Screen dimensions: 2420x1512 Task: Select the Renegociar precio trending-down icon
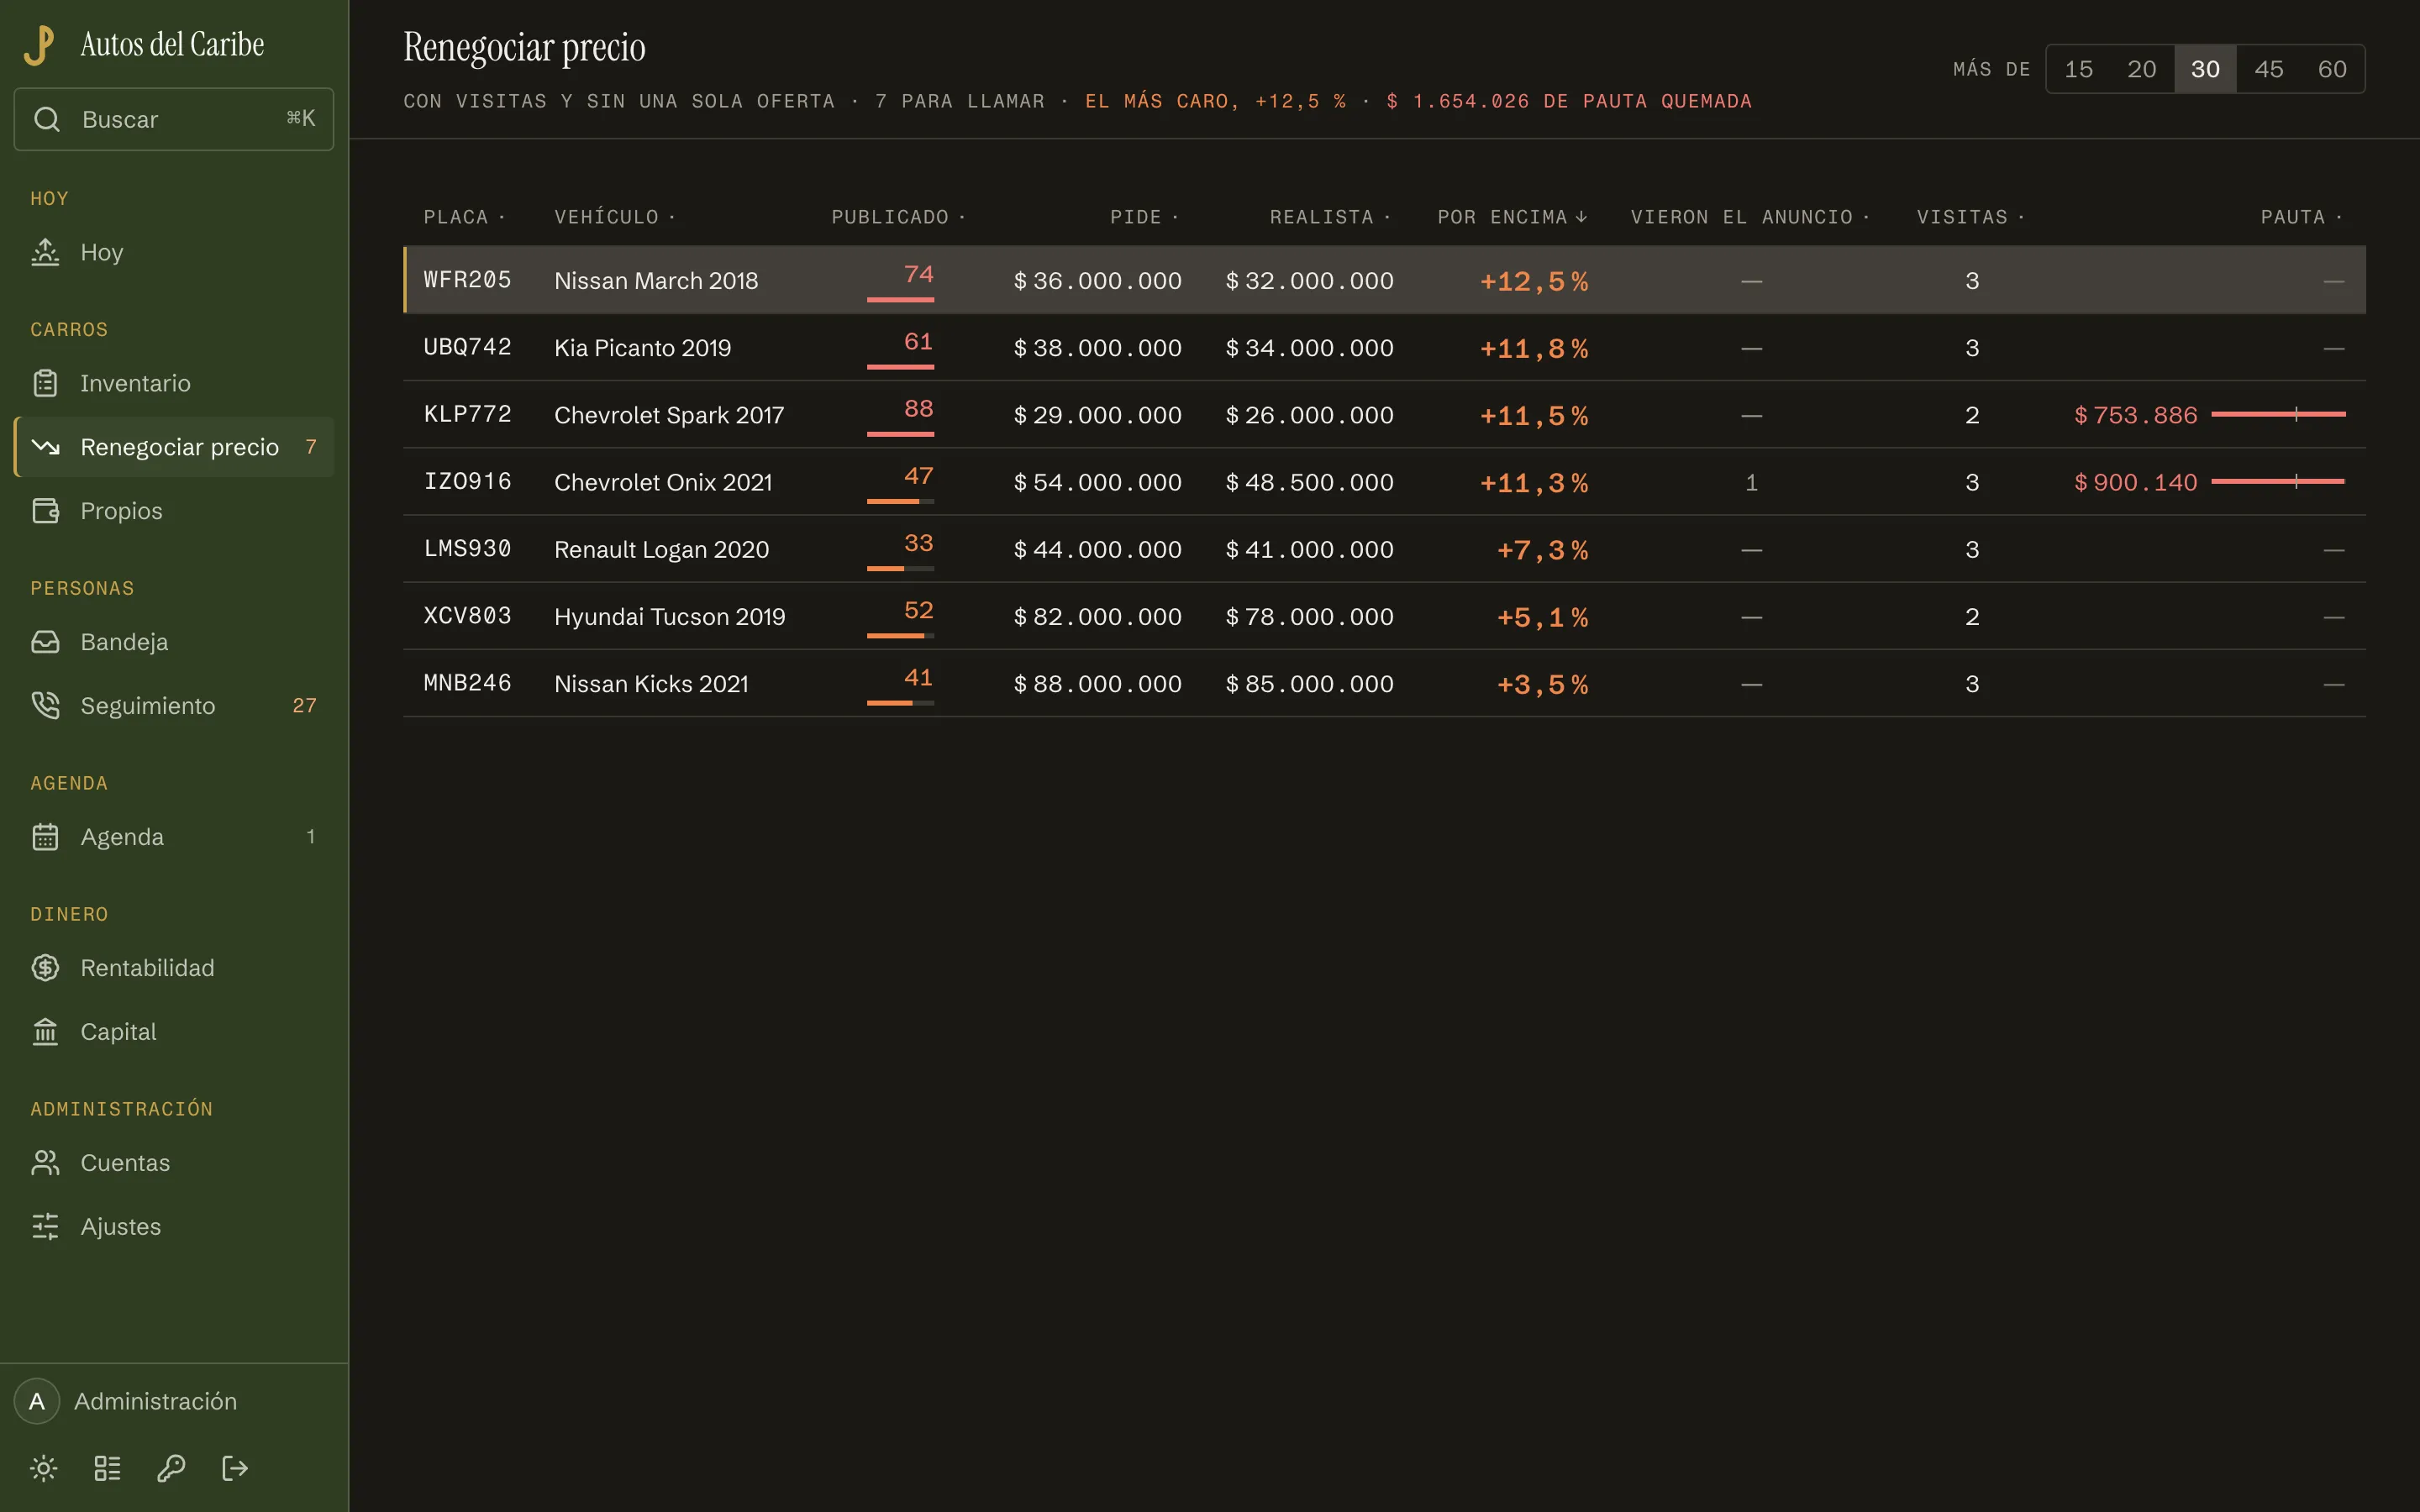click(x=45, y=447)
